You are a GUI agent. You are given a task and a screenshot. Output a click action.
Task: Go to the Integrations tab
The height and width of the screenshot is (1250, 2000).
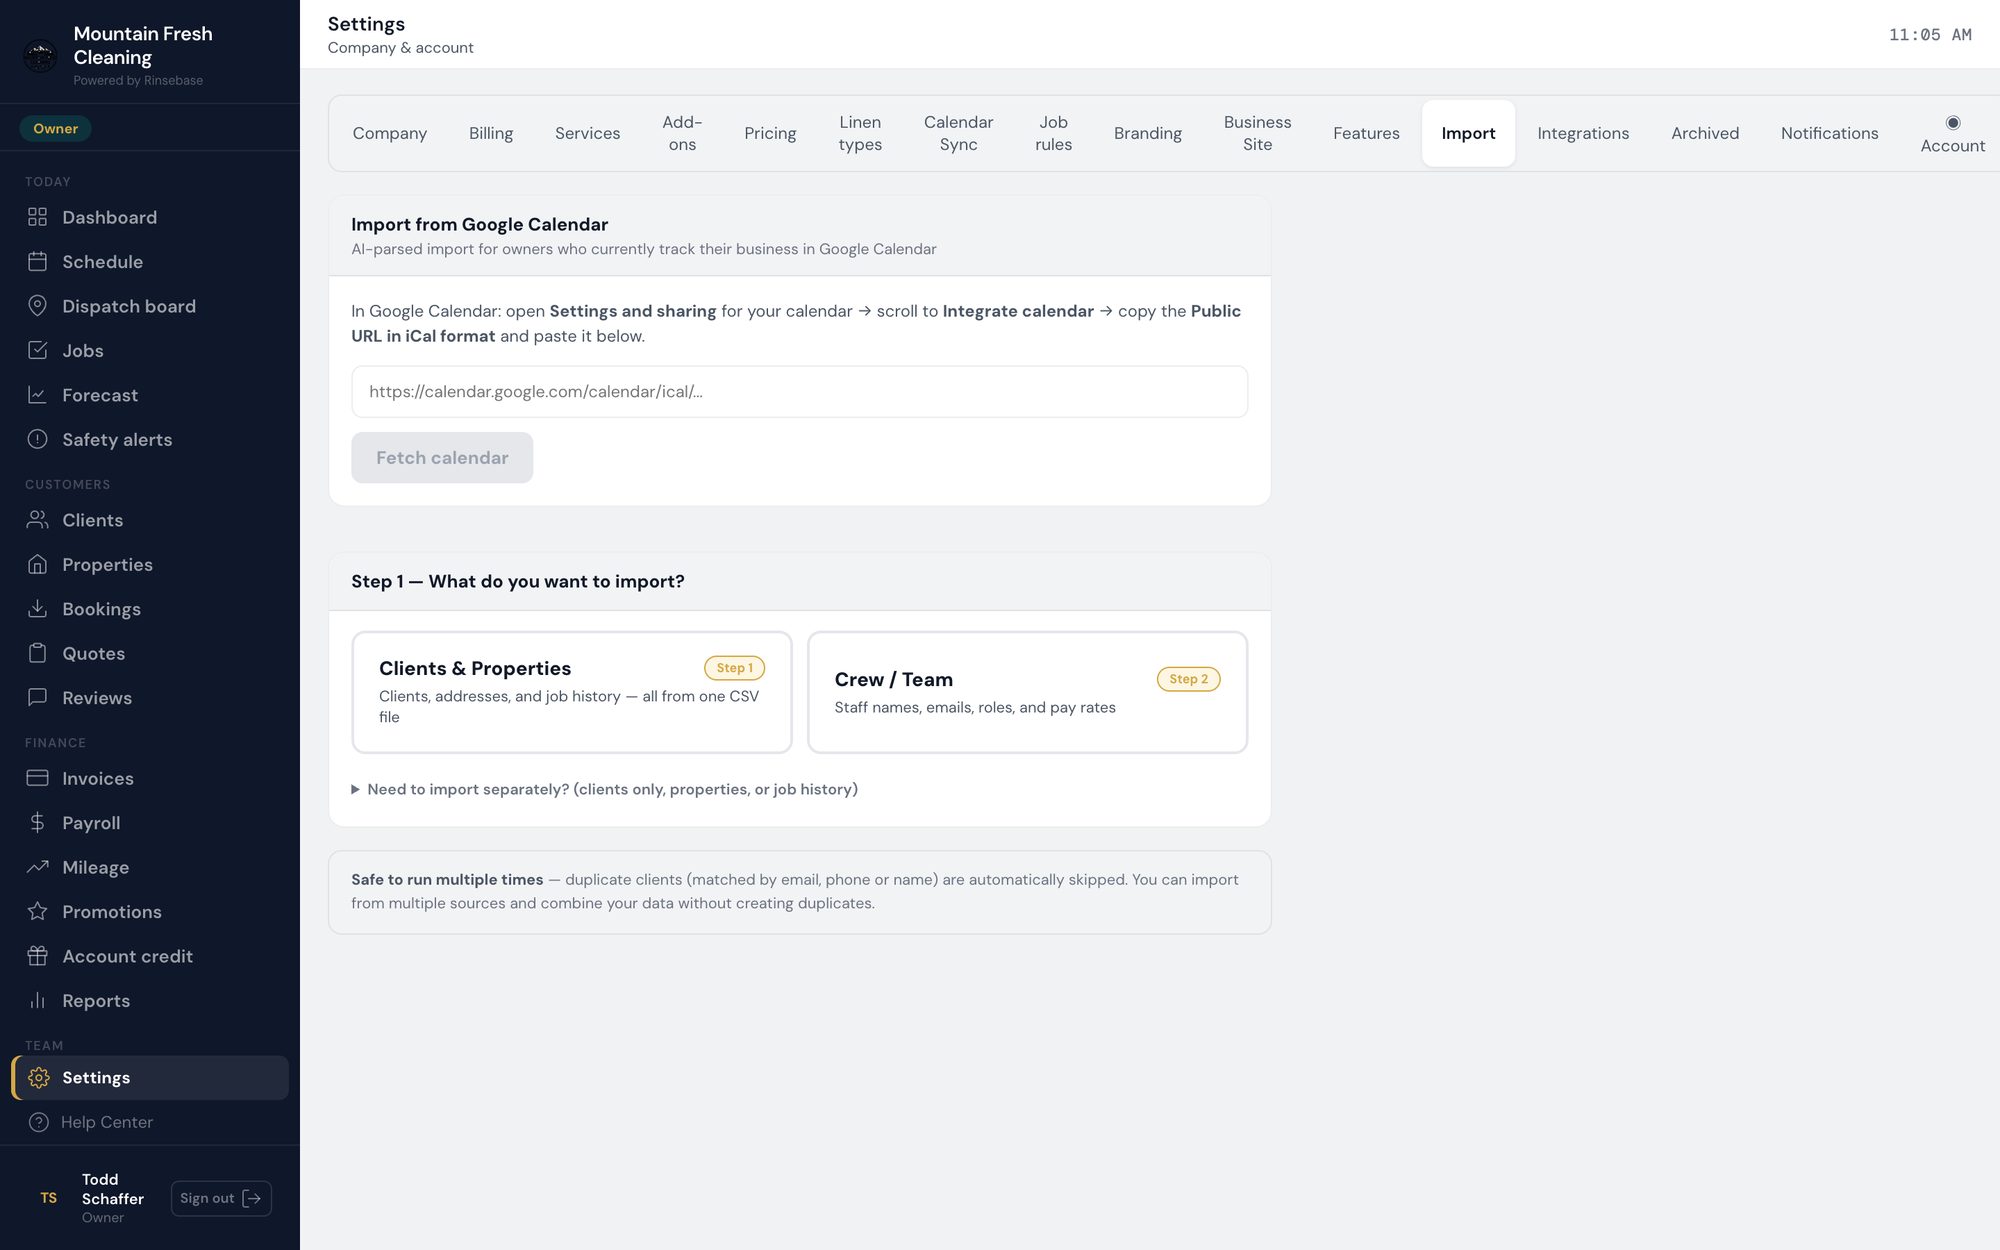pyautogui.click(x=1583, y=133)
